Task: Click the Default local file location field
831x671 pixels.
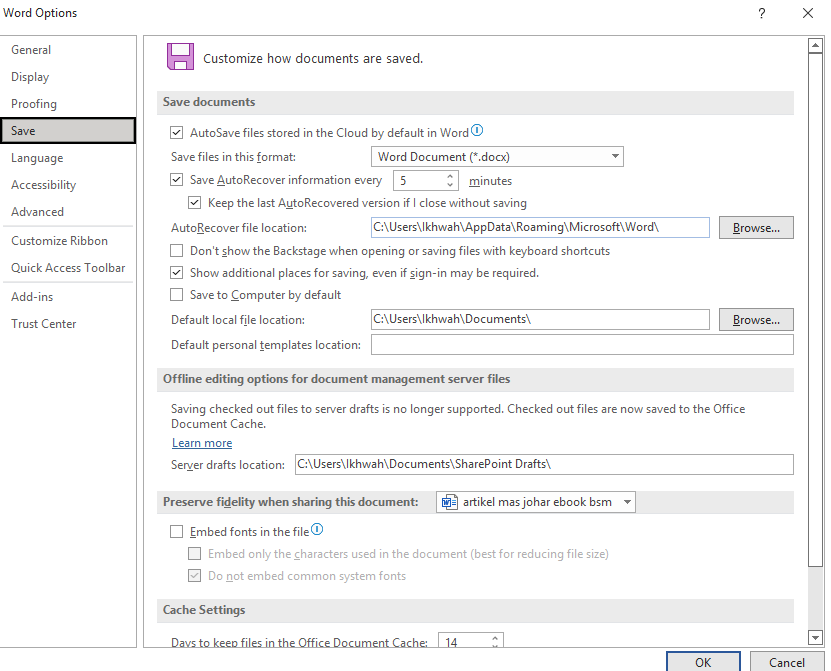Action: pos(540,320)
